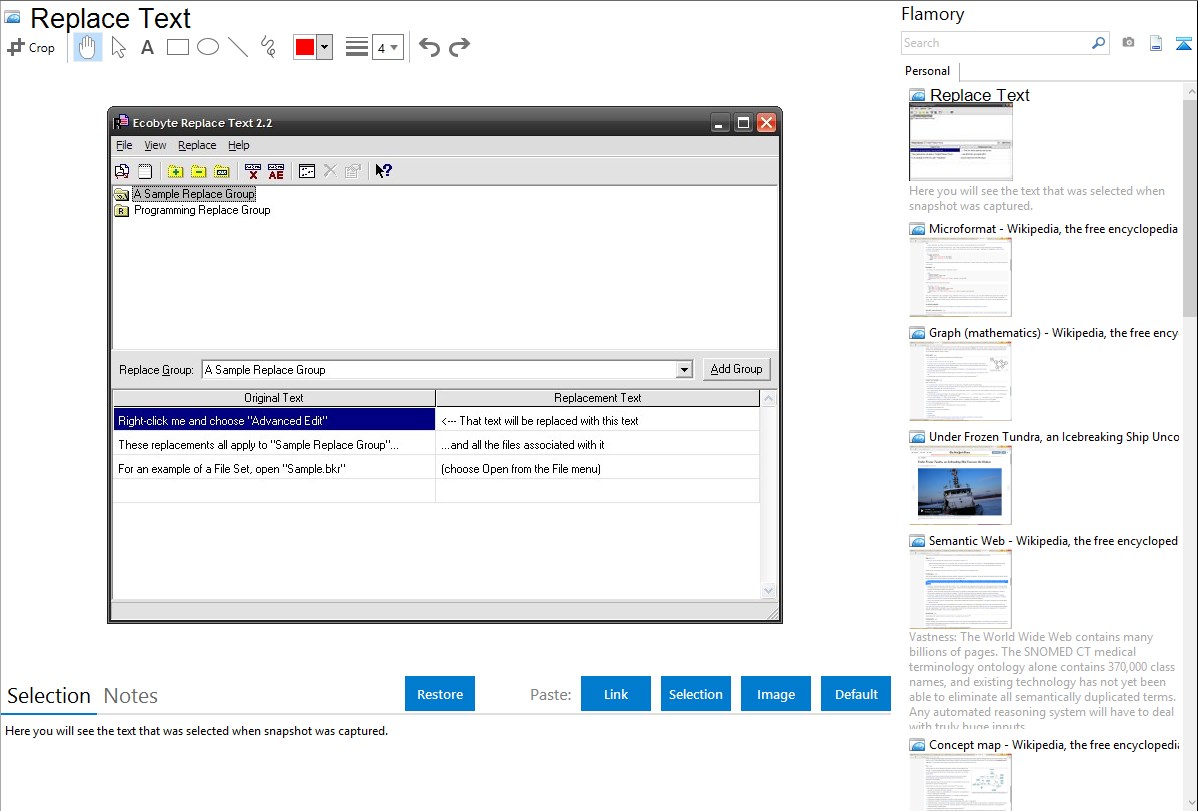
Task: Open the Replace Text snapshot thumbnail
Action: click(960, 142)
